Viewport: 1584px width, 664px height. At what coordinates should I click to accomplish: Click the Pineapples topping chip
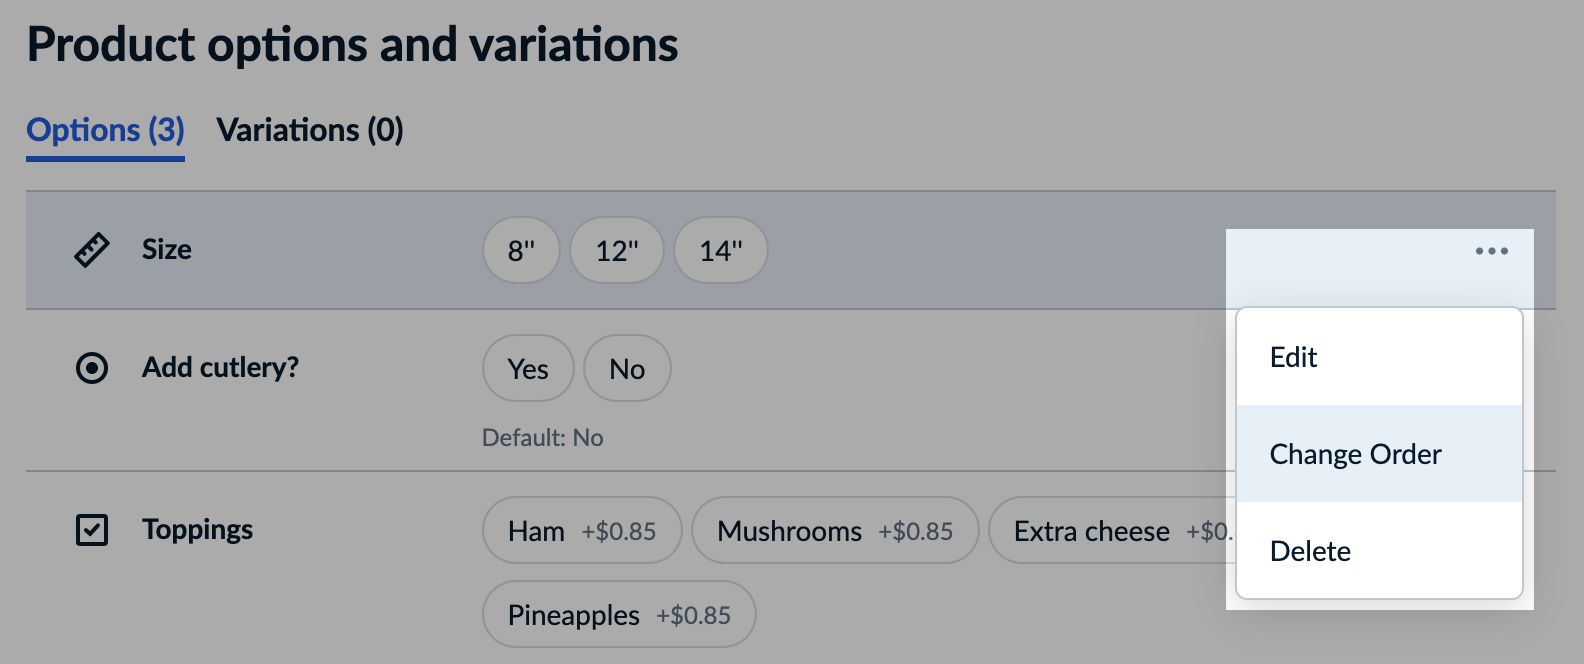[618, 615]
